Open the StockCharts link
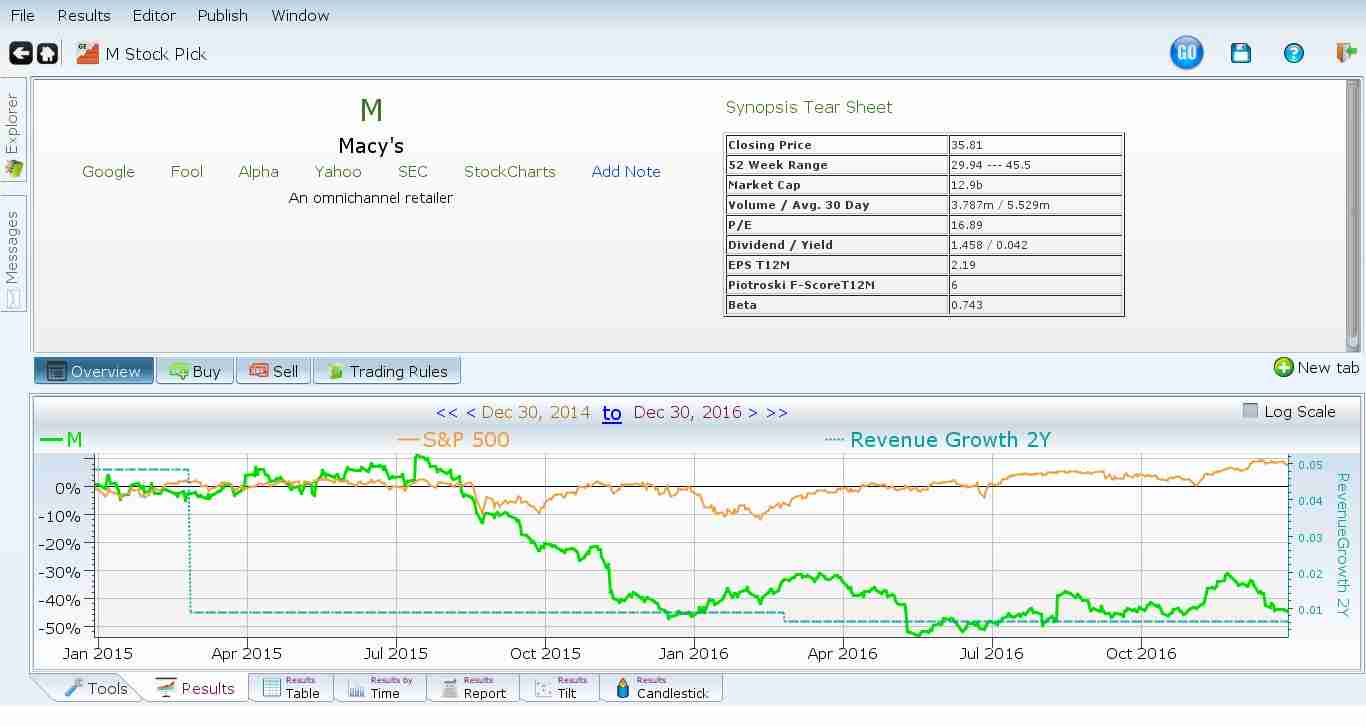Screen dimensions: 1366x727 coord(509,171)
